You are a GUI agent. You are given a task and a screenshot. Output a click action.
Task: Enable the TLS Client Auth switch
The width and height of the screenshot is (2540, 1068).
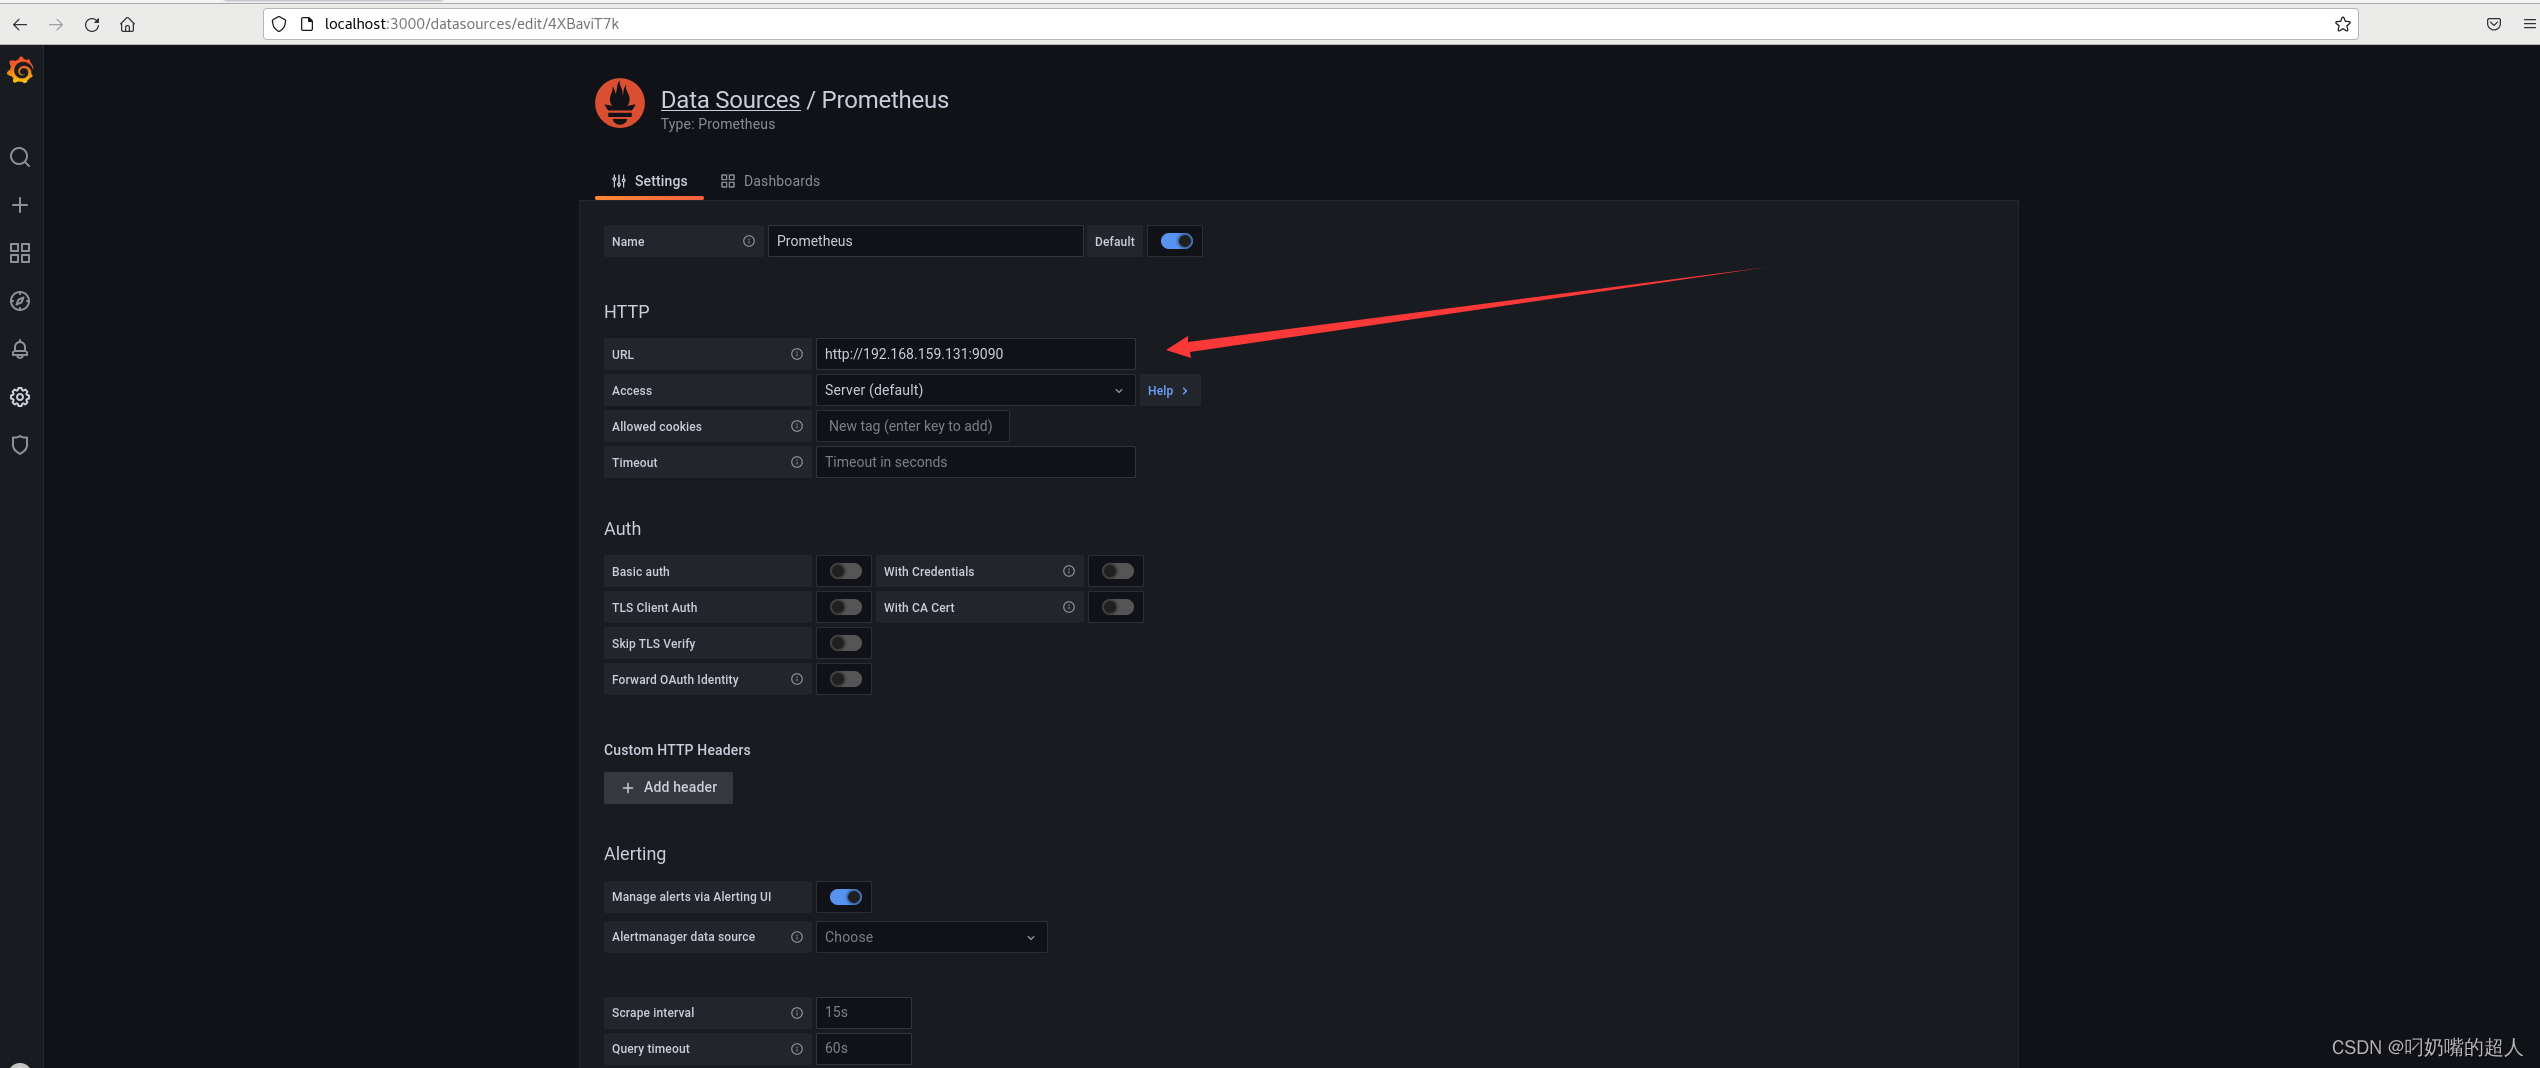click(x=845, y=607)
